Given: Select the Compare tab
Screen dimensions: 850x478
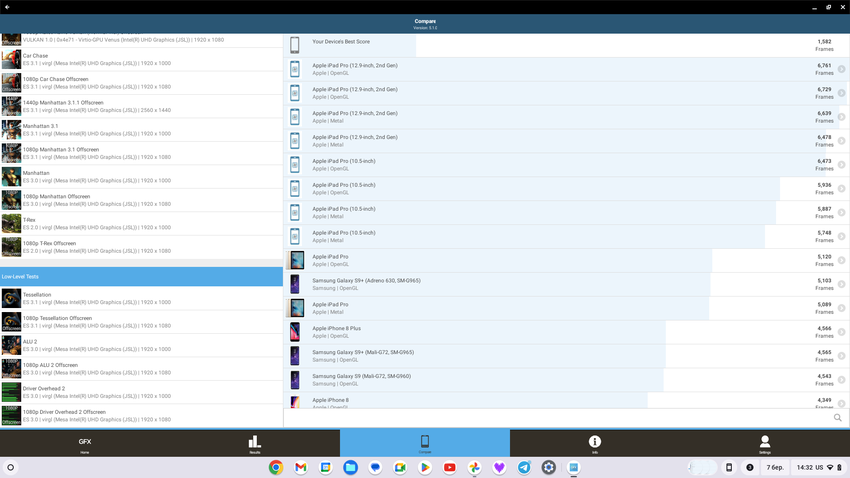Looking at the screenshot, I should pos(425,443).
